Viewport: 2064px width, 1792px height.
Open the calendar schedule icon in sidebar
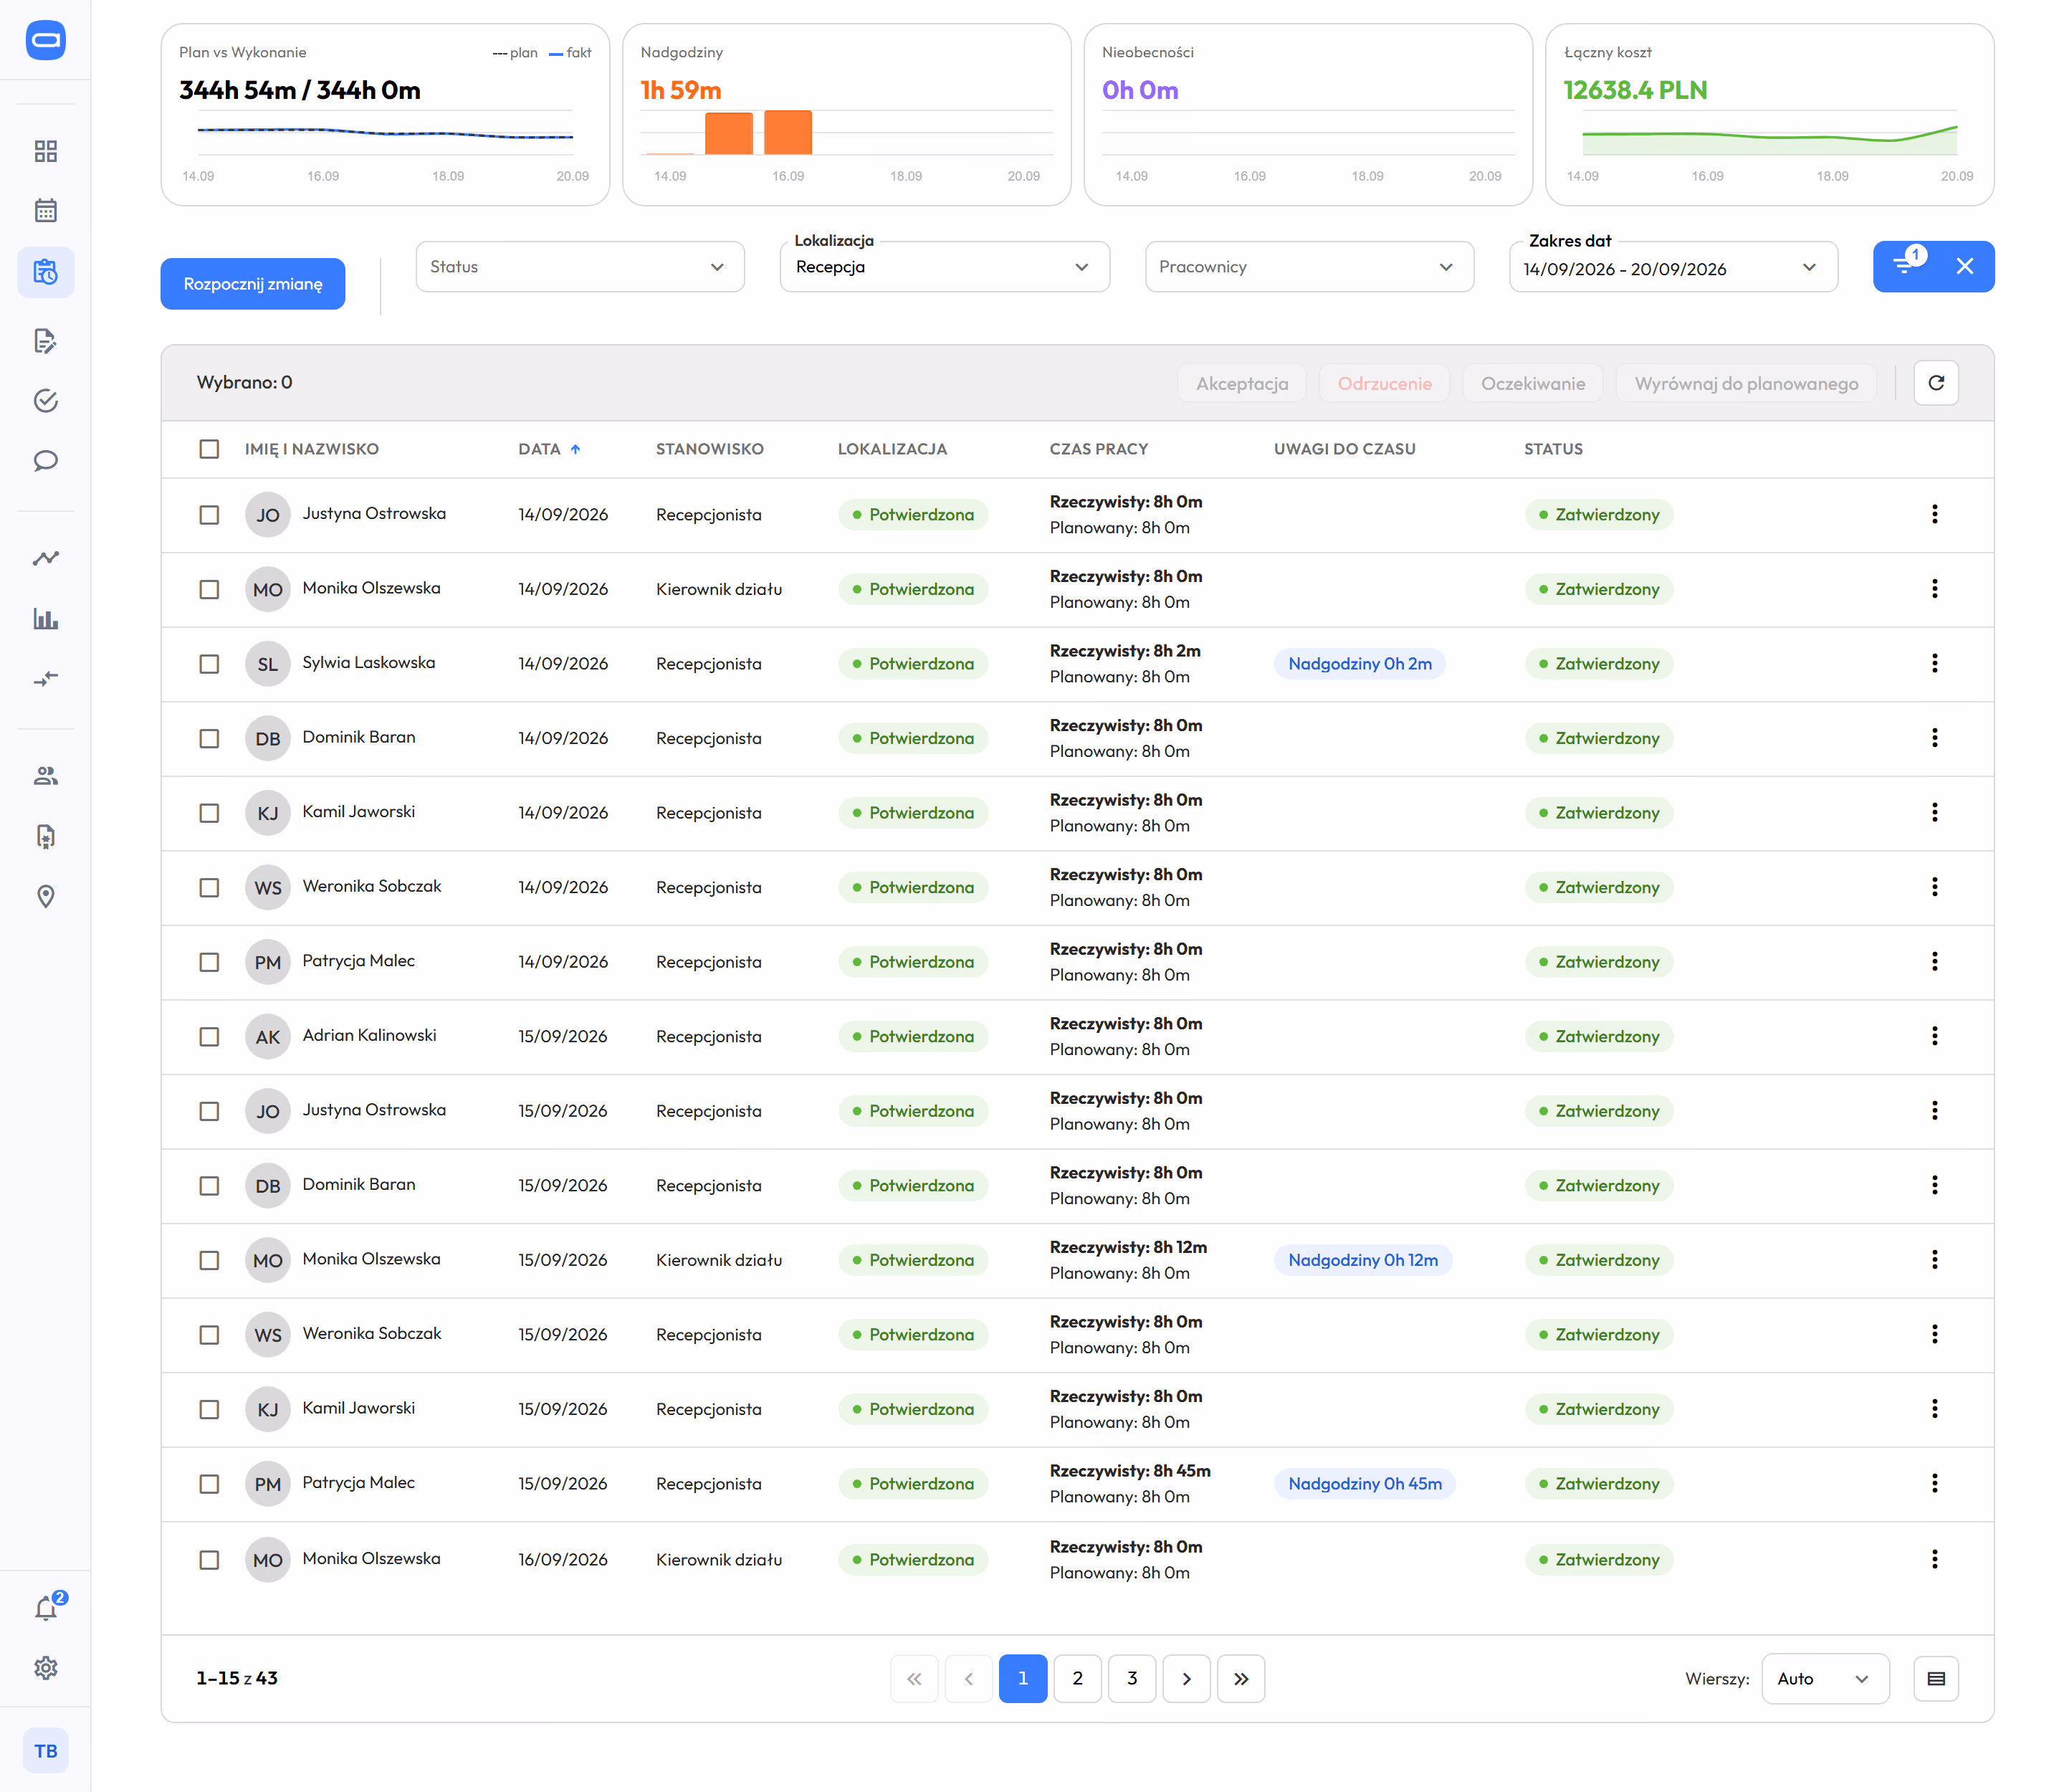pos(45,211)
